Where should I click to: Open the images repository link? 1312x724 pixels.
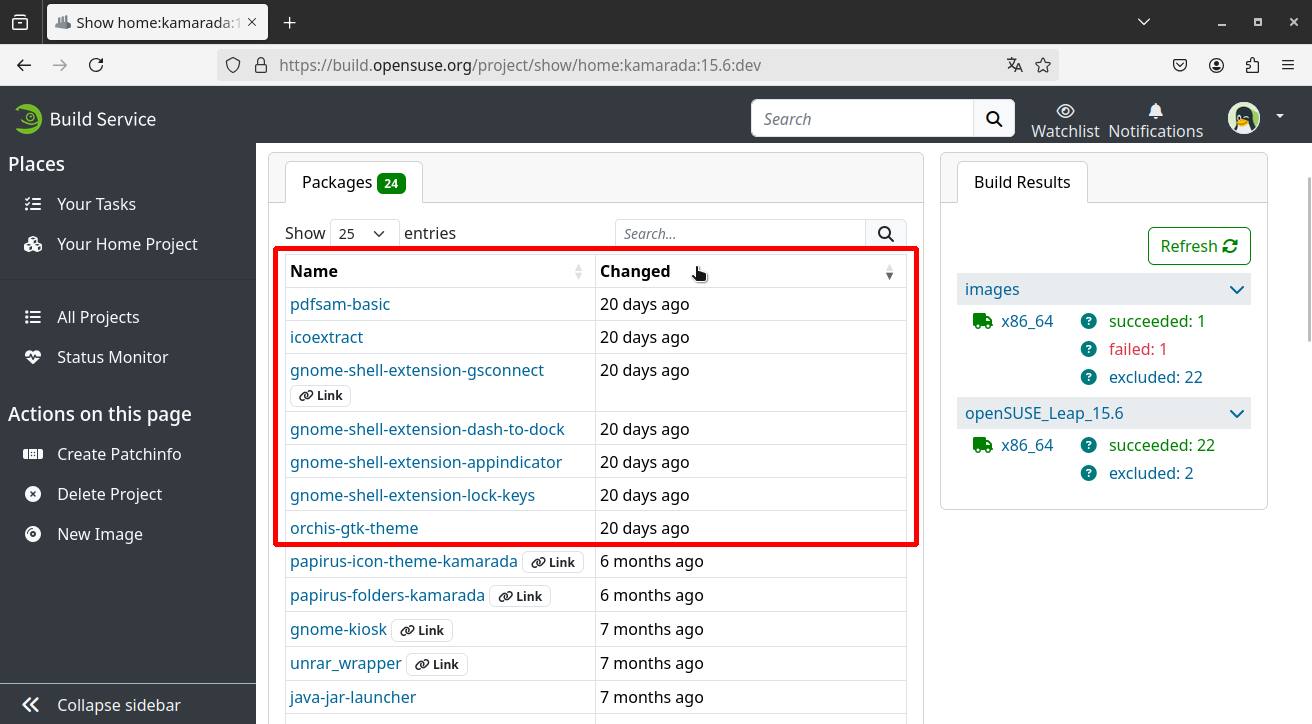click(992, 289)
